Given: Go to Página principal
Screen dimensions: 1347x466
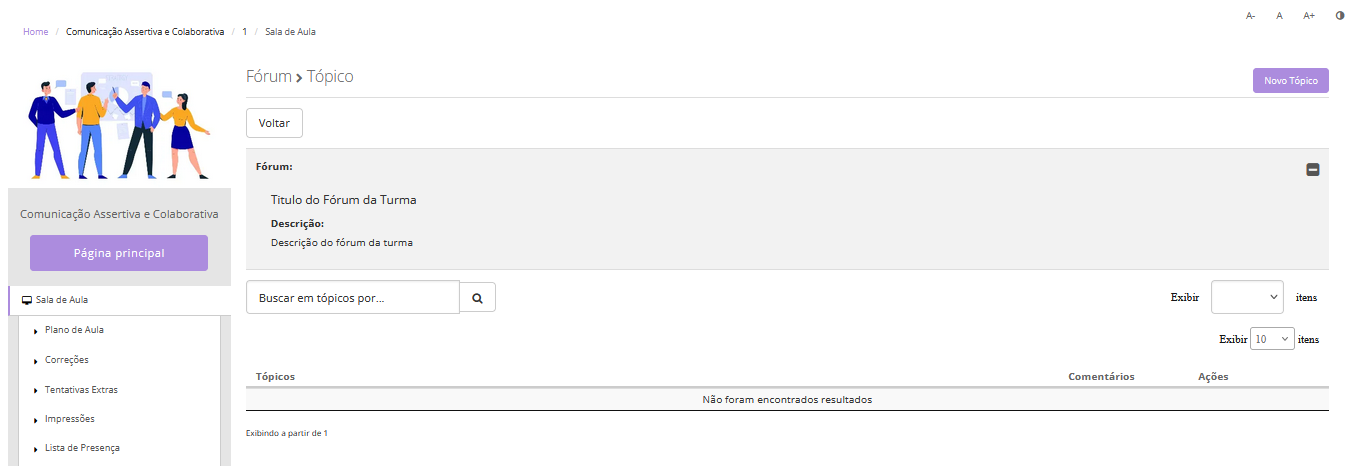Looking at the screenshot, I should (119, 253).
